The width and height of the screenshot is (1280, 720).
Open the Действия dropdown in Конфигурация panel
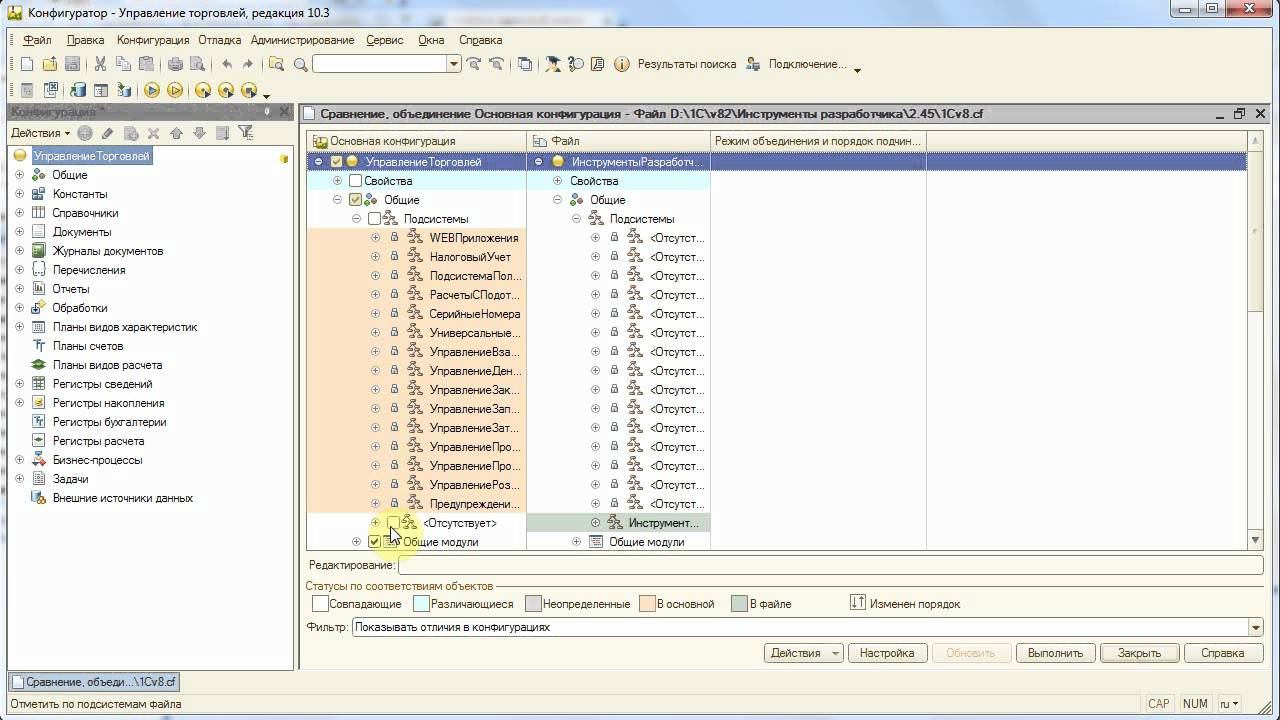pyautogui.click(x=40, y=133)
